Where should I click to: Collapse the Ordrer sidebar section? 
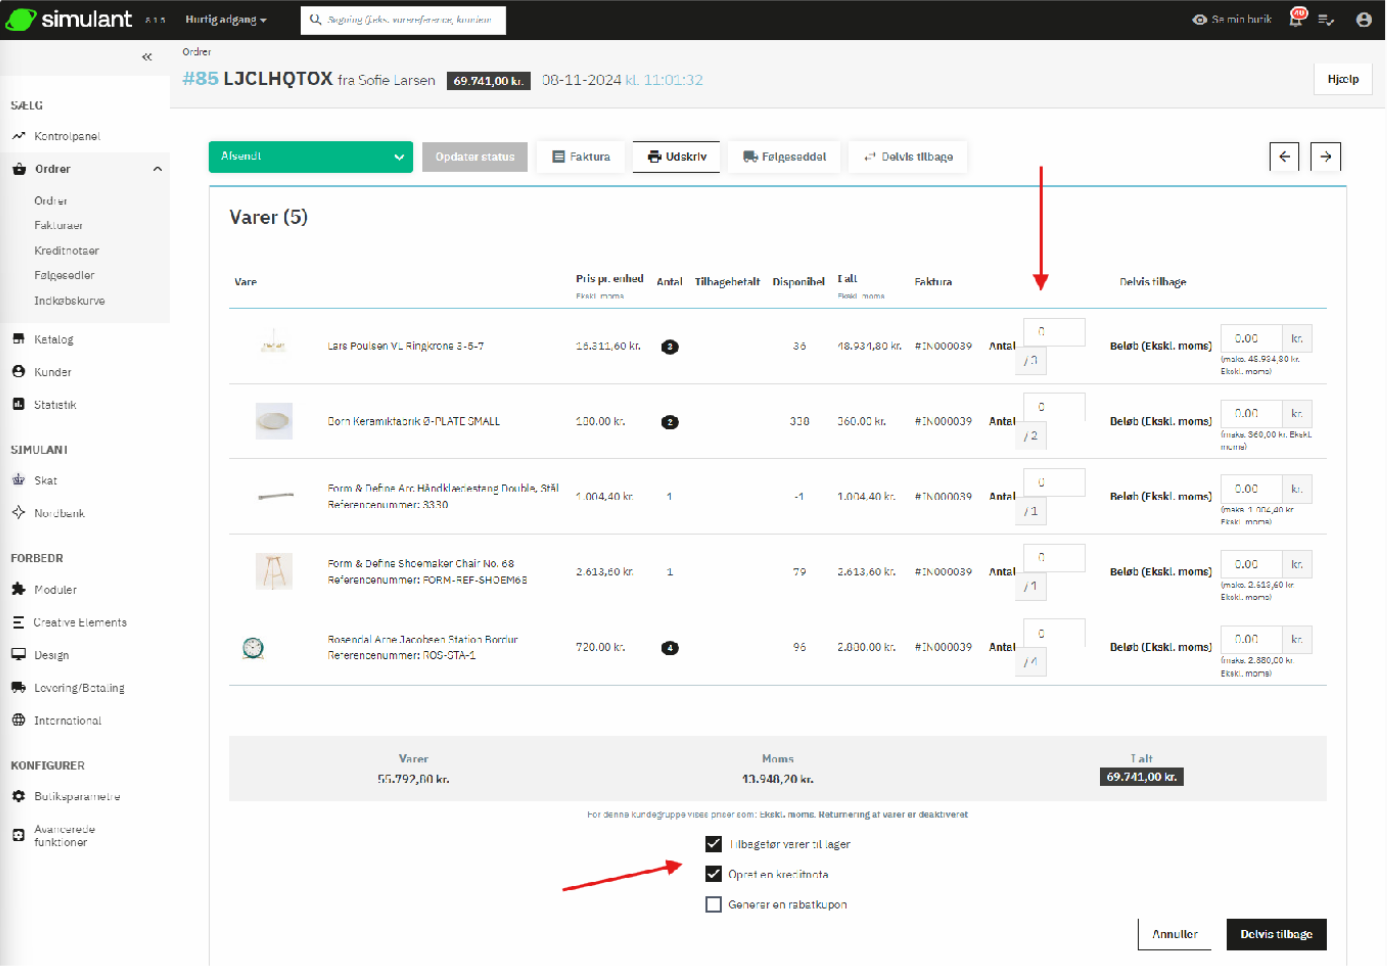[157, 169]
